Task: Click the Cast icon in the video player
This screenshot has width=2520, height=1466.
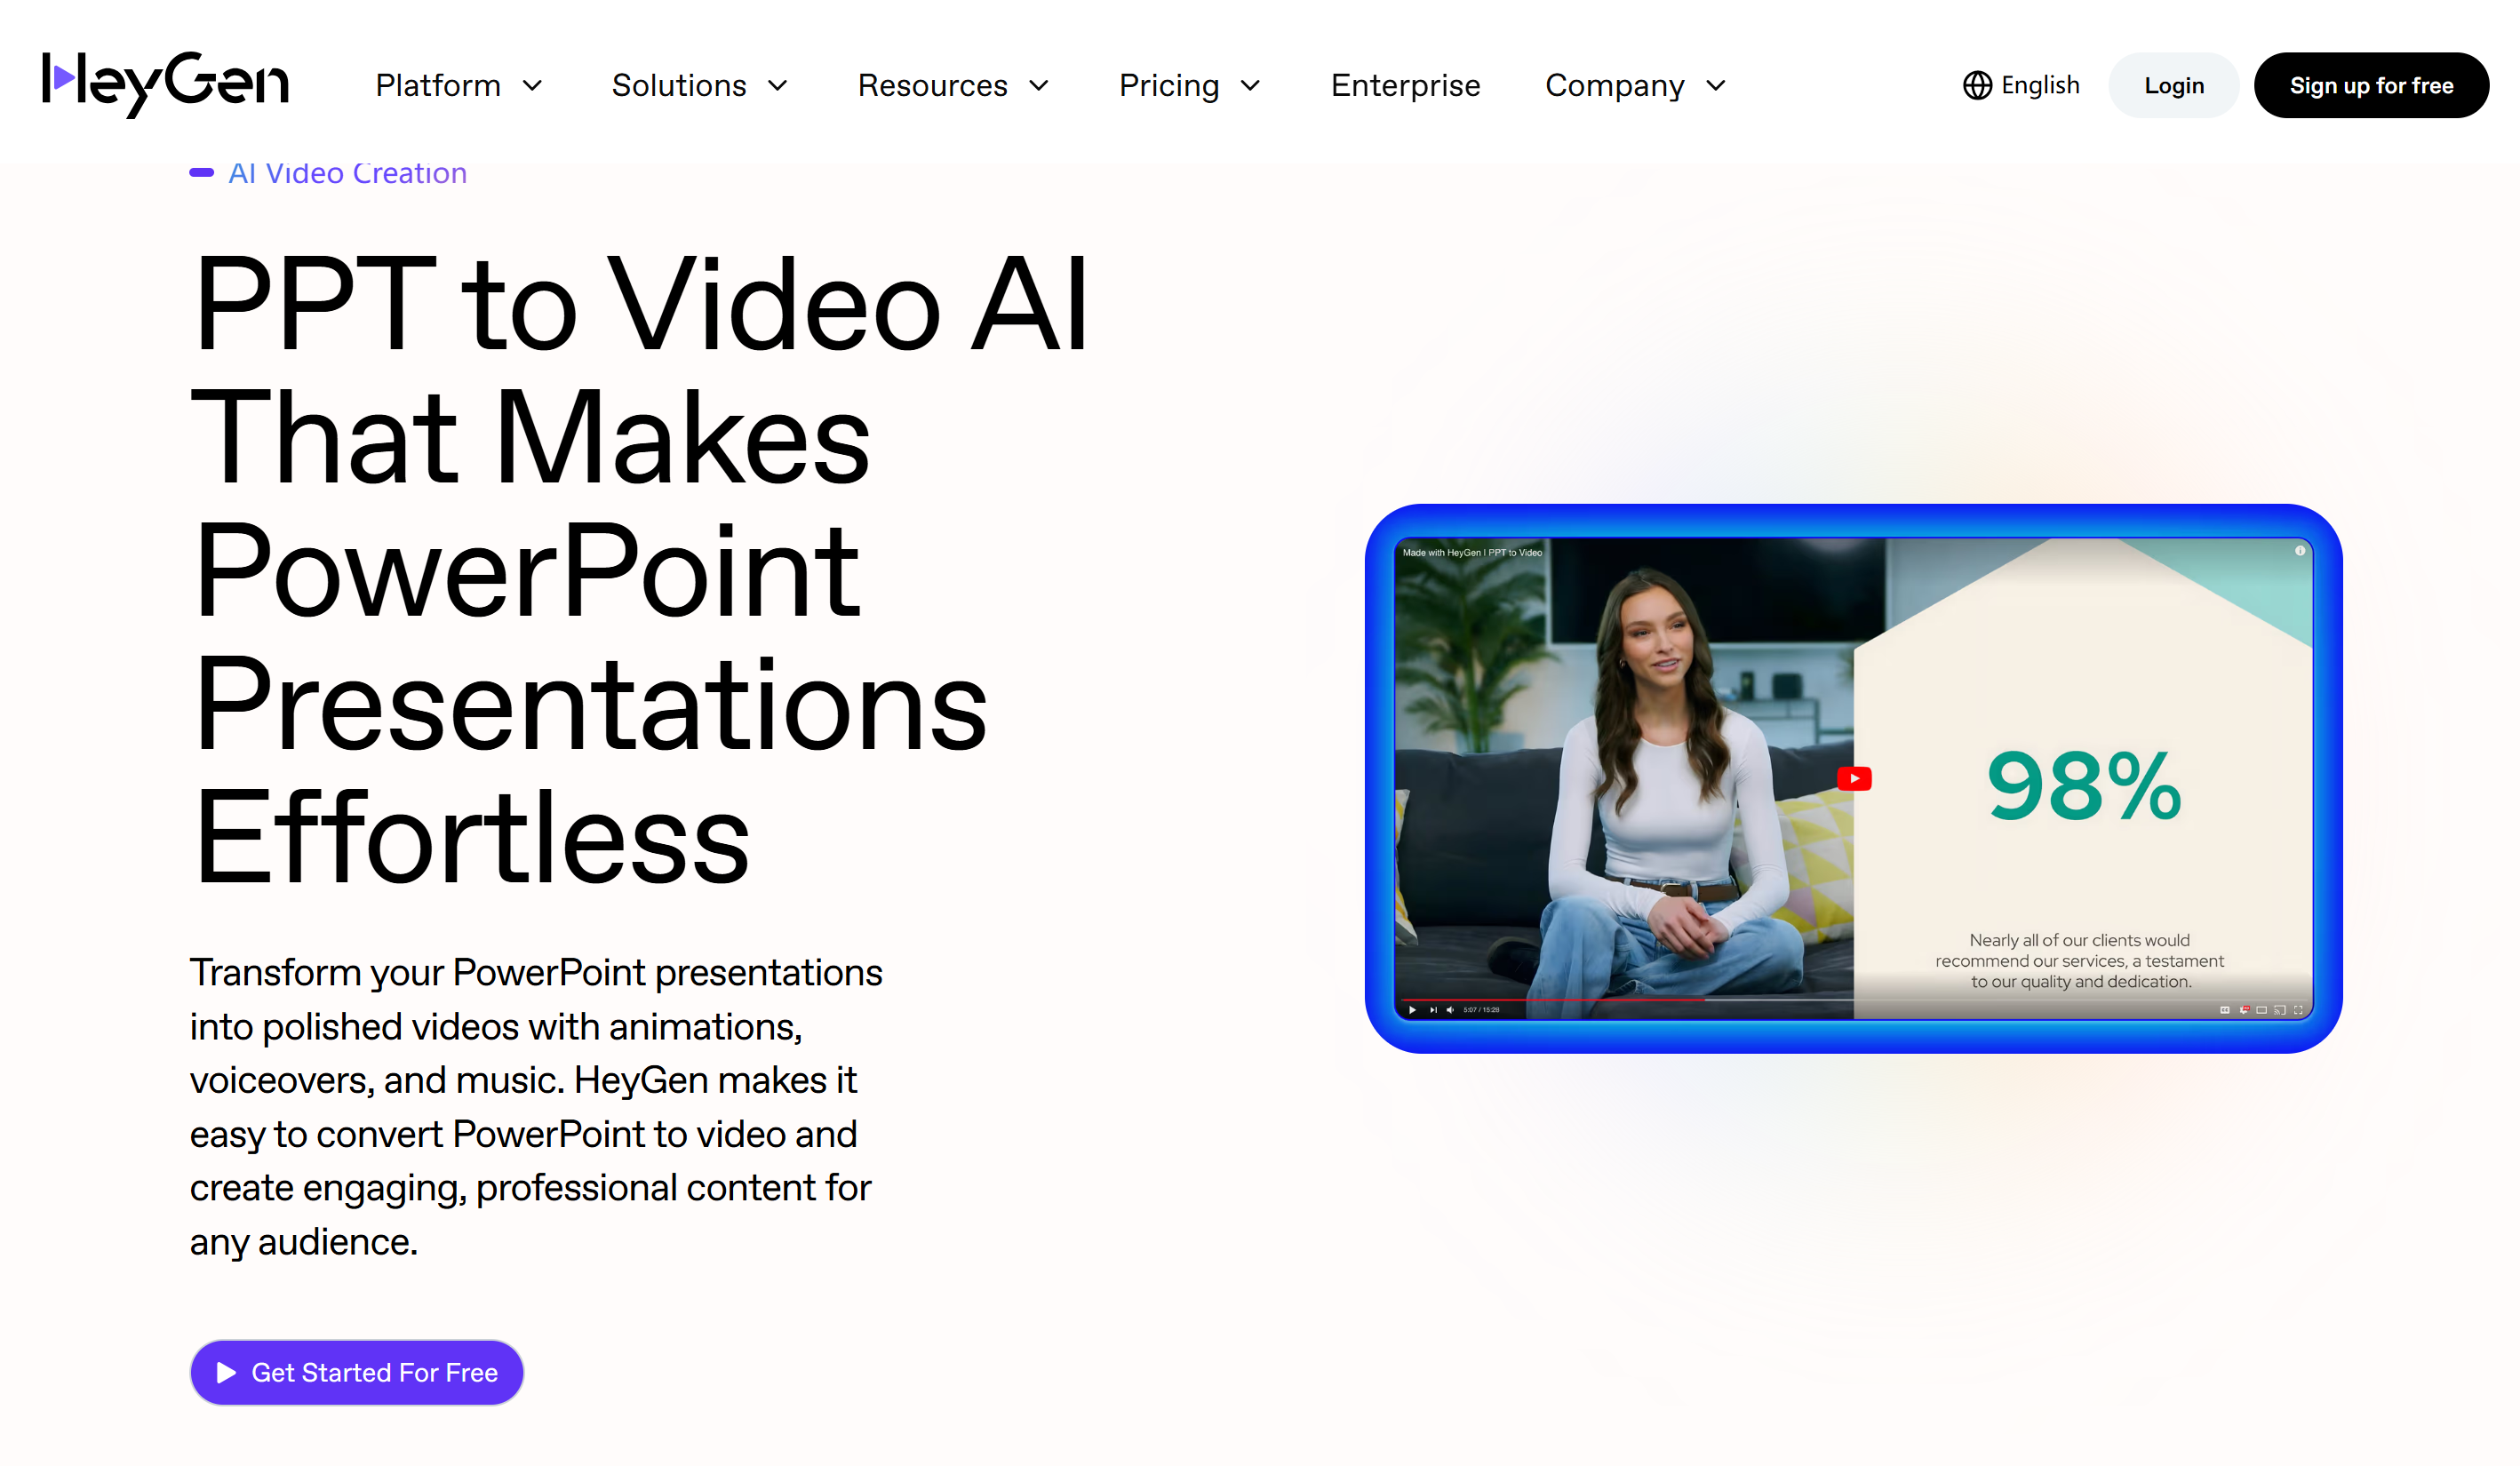Action: point(2280,1011)
